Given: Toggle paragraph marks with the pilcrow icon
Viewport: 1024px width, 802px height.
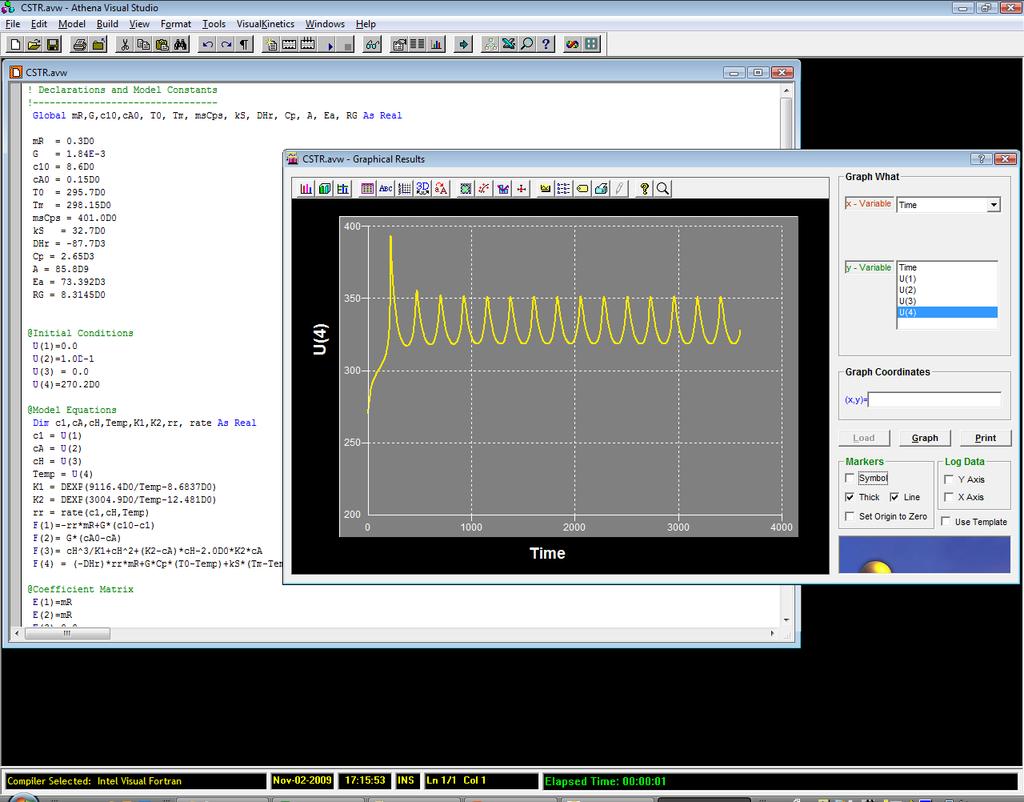Looking at the screenshot, I should (x=244, y=44).
